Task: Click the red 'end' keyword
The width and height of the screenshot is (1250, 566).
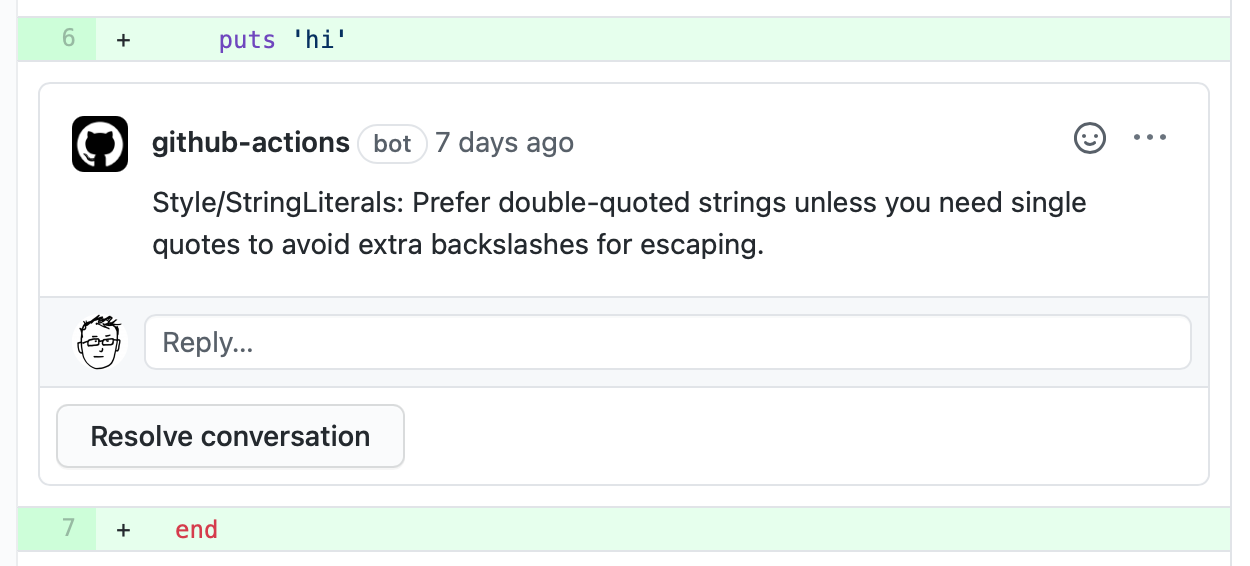Action: 196,529
